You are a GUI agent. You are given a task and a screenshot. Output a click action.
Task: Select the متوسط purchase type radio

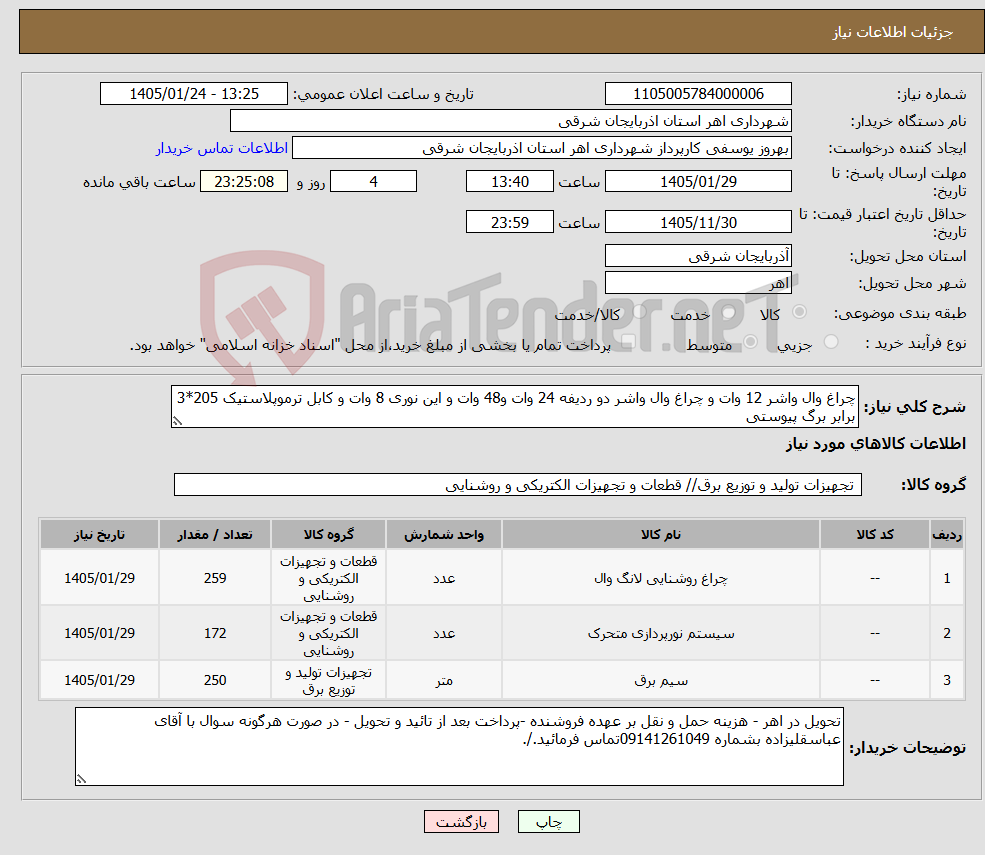(750, 342)
